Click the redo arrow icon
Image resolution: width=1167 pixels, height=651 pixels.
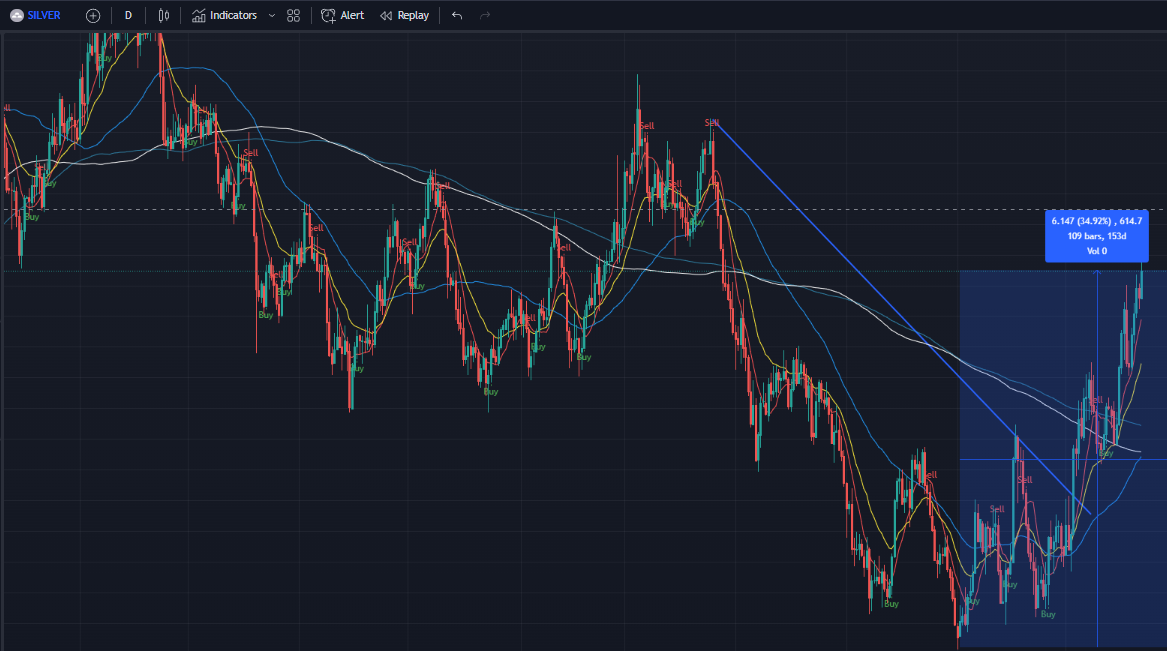pyautogui.click(x=486, y=15)
